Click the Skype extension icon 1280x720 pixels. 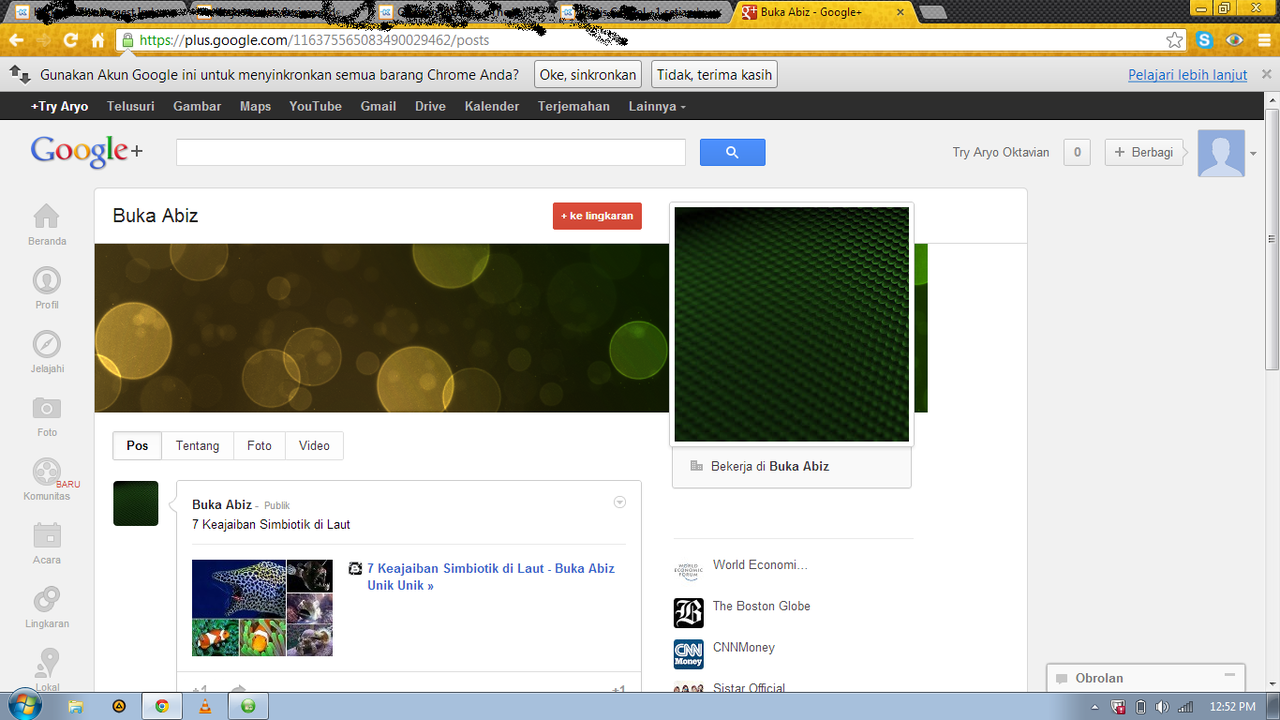[1205, 40]
